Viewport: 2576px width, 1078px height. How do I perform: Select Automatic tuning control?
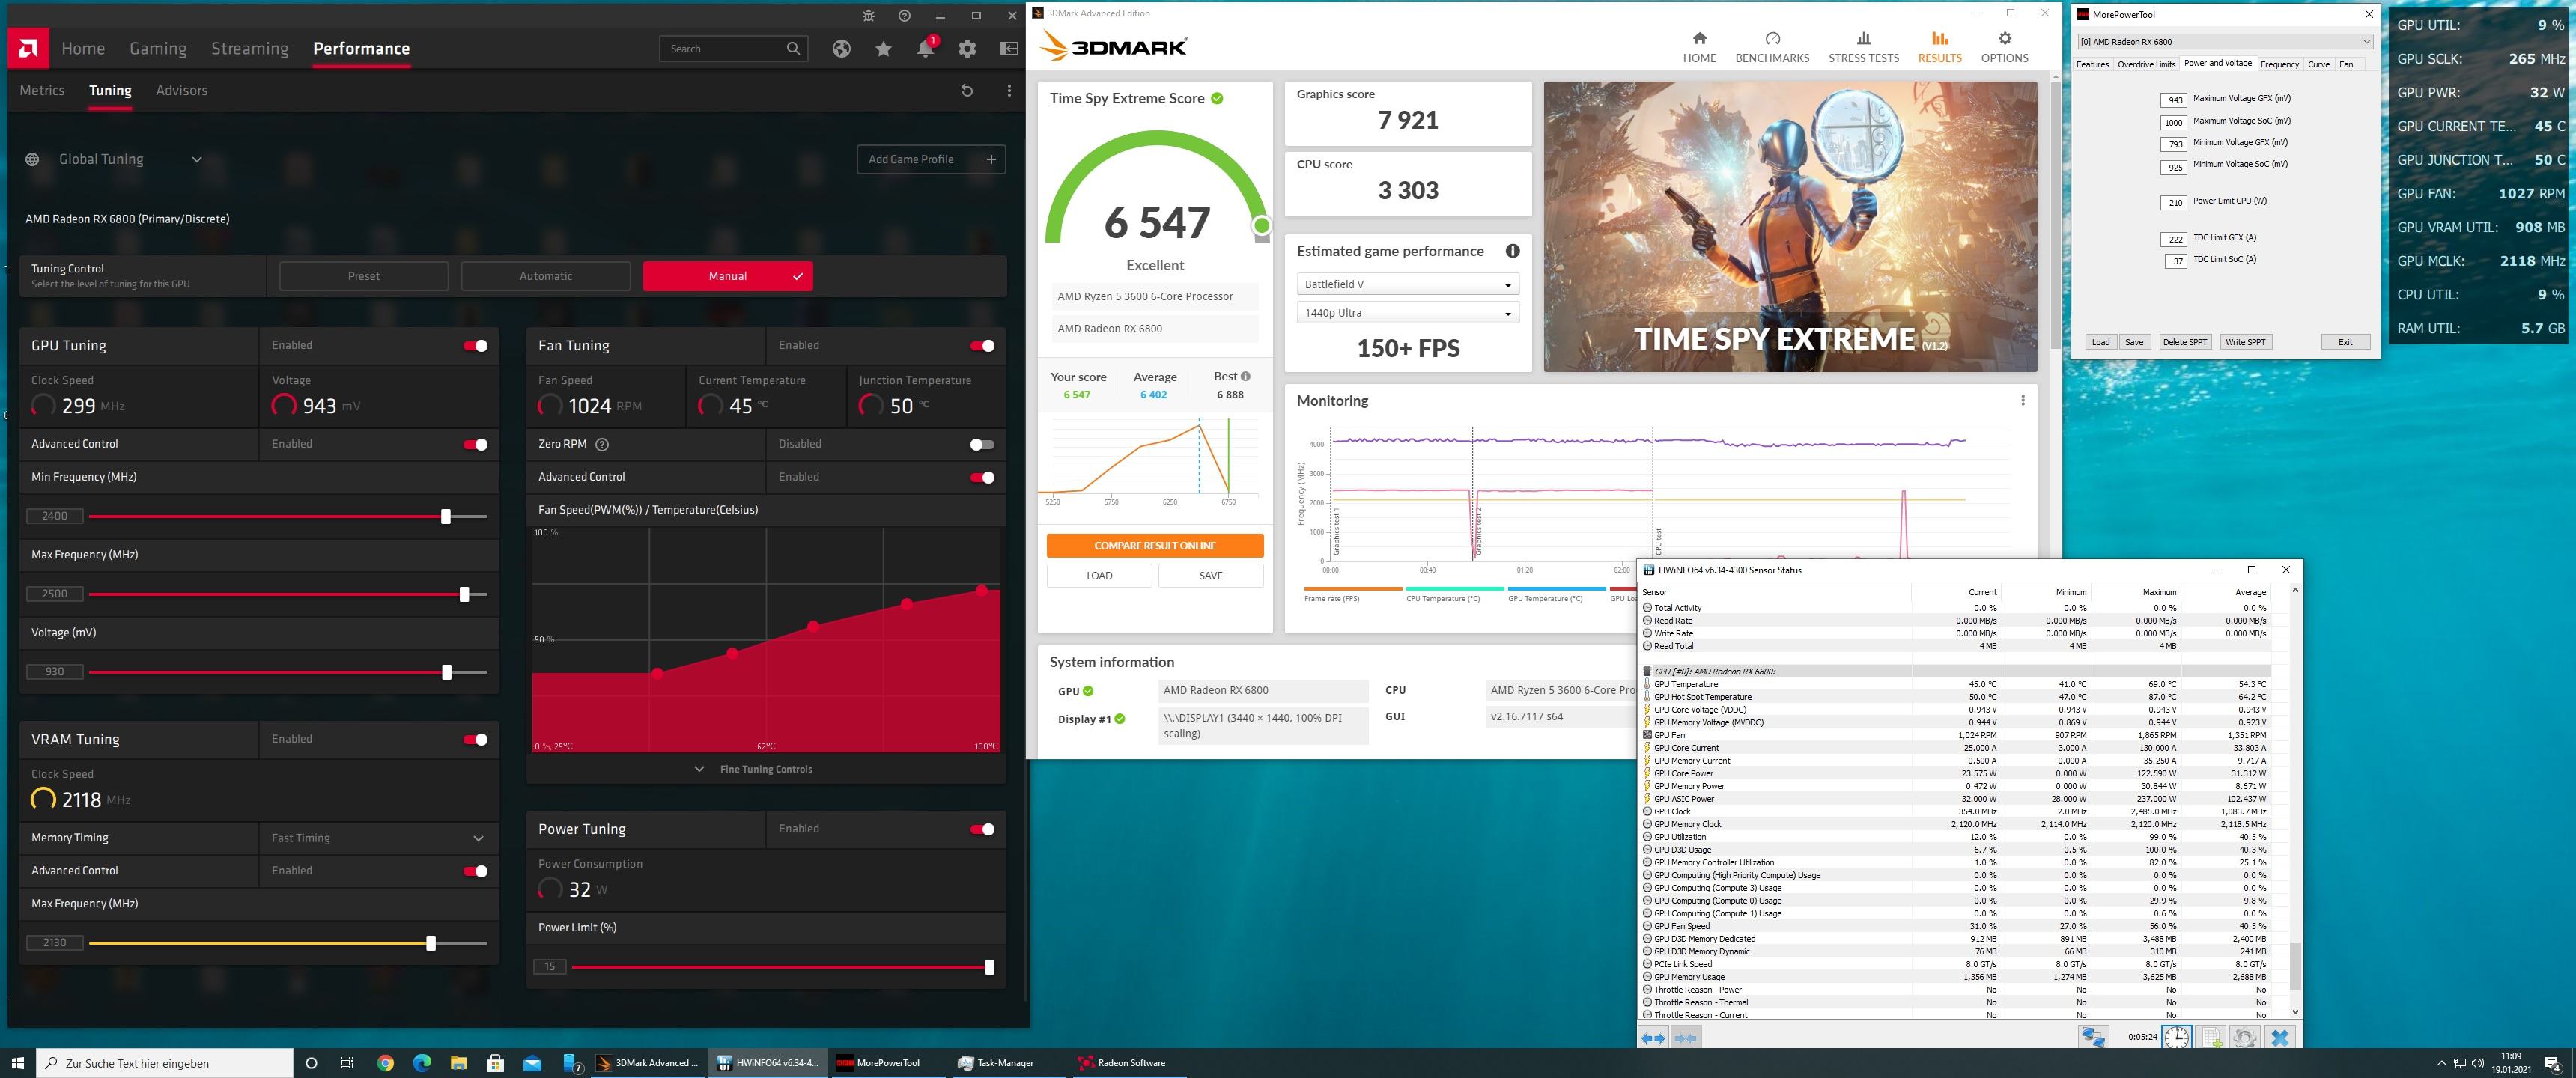546,276
